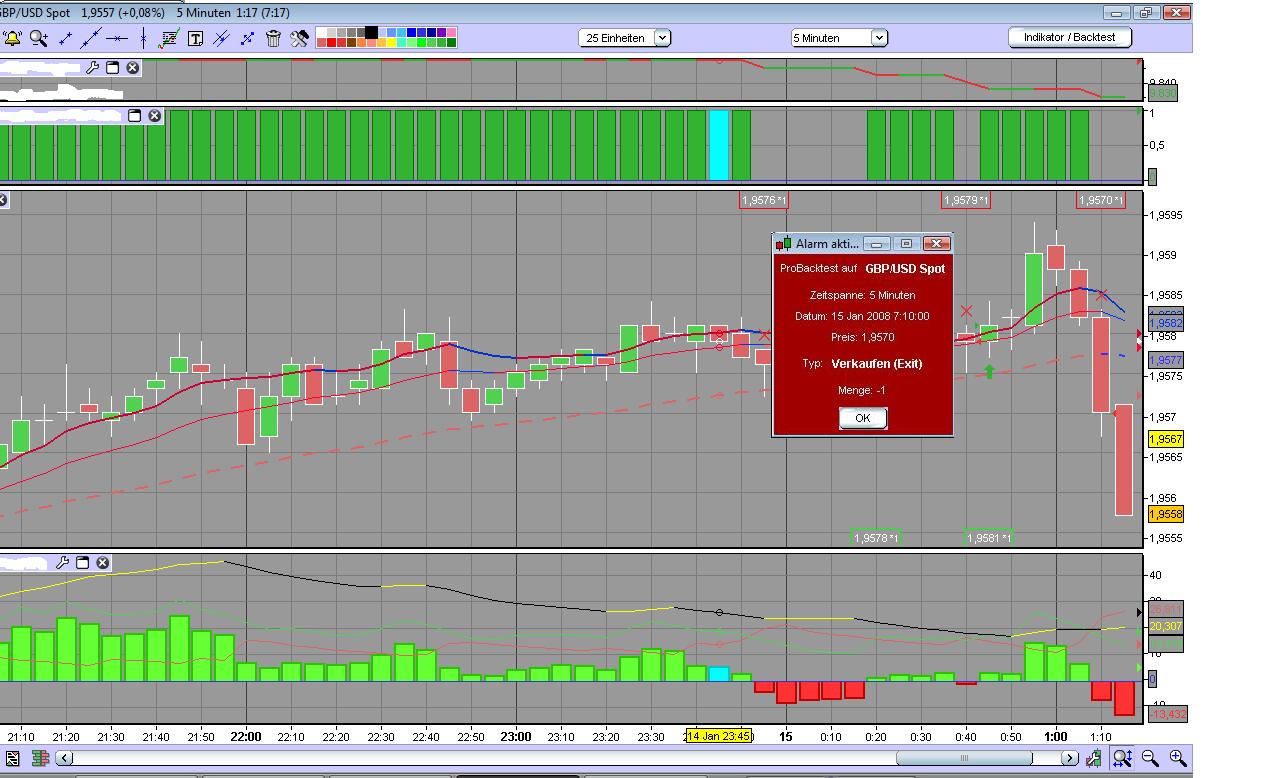Click the scrollbar left arrow
Screen dimensions: 1280x778
pyautogui.click(x=65, y=759)
